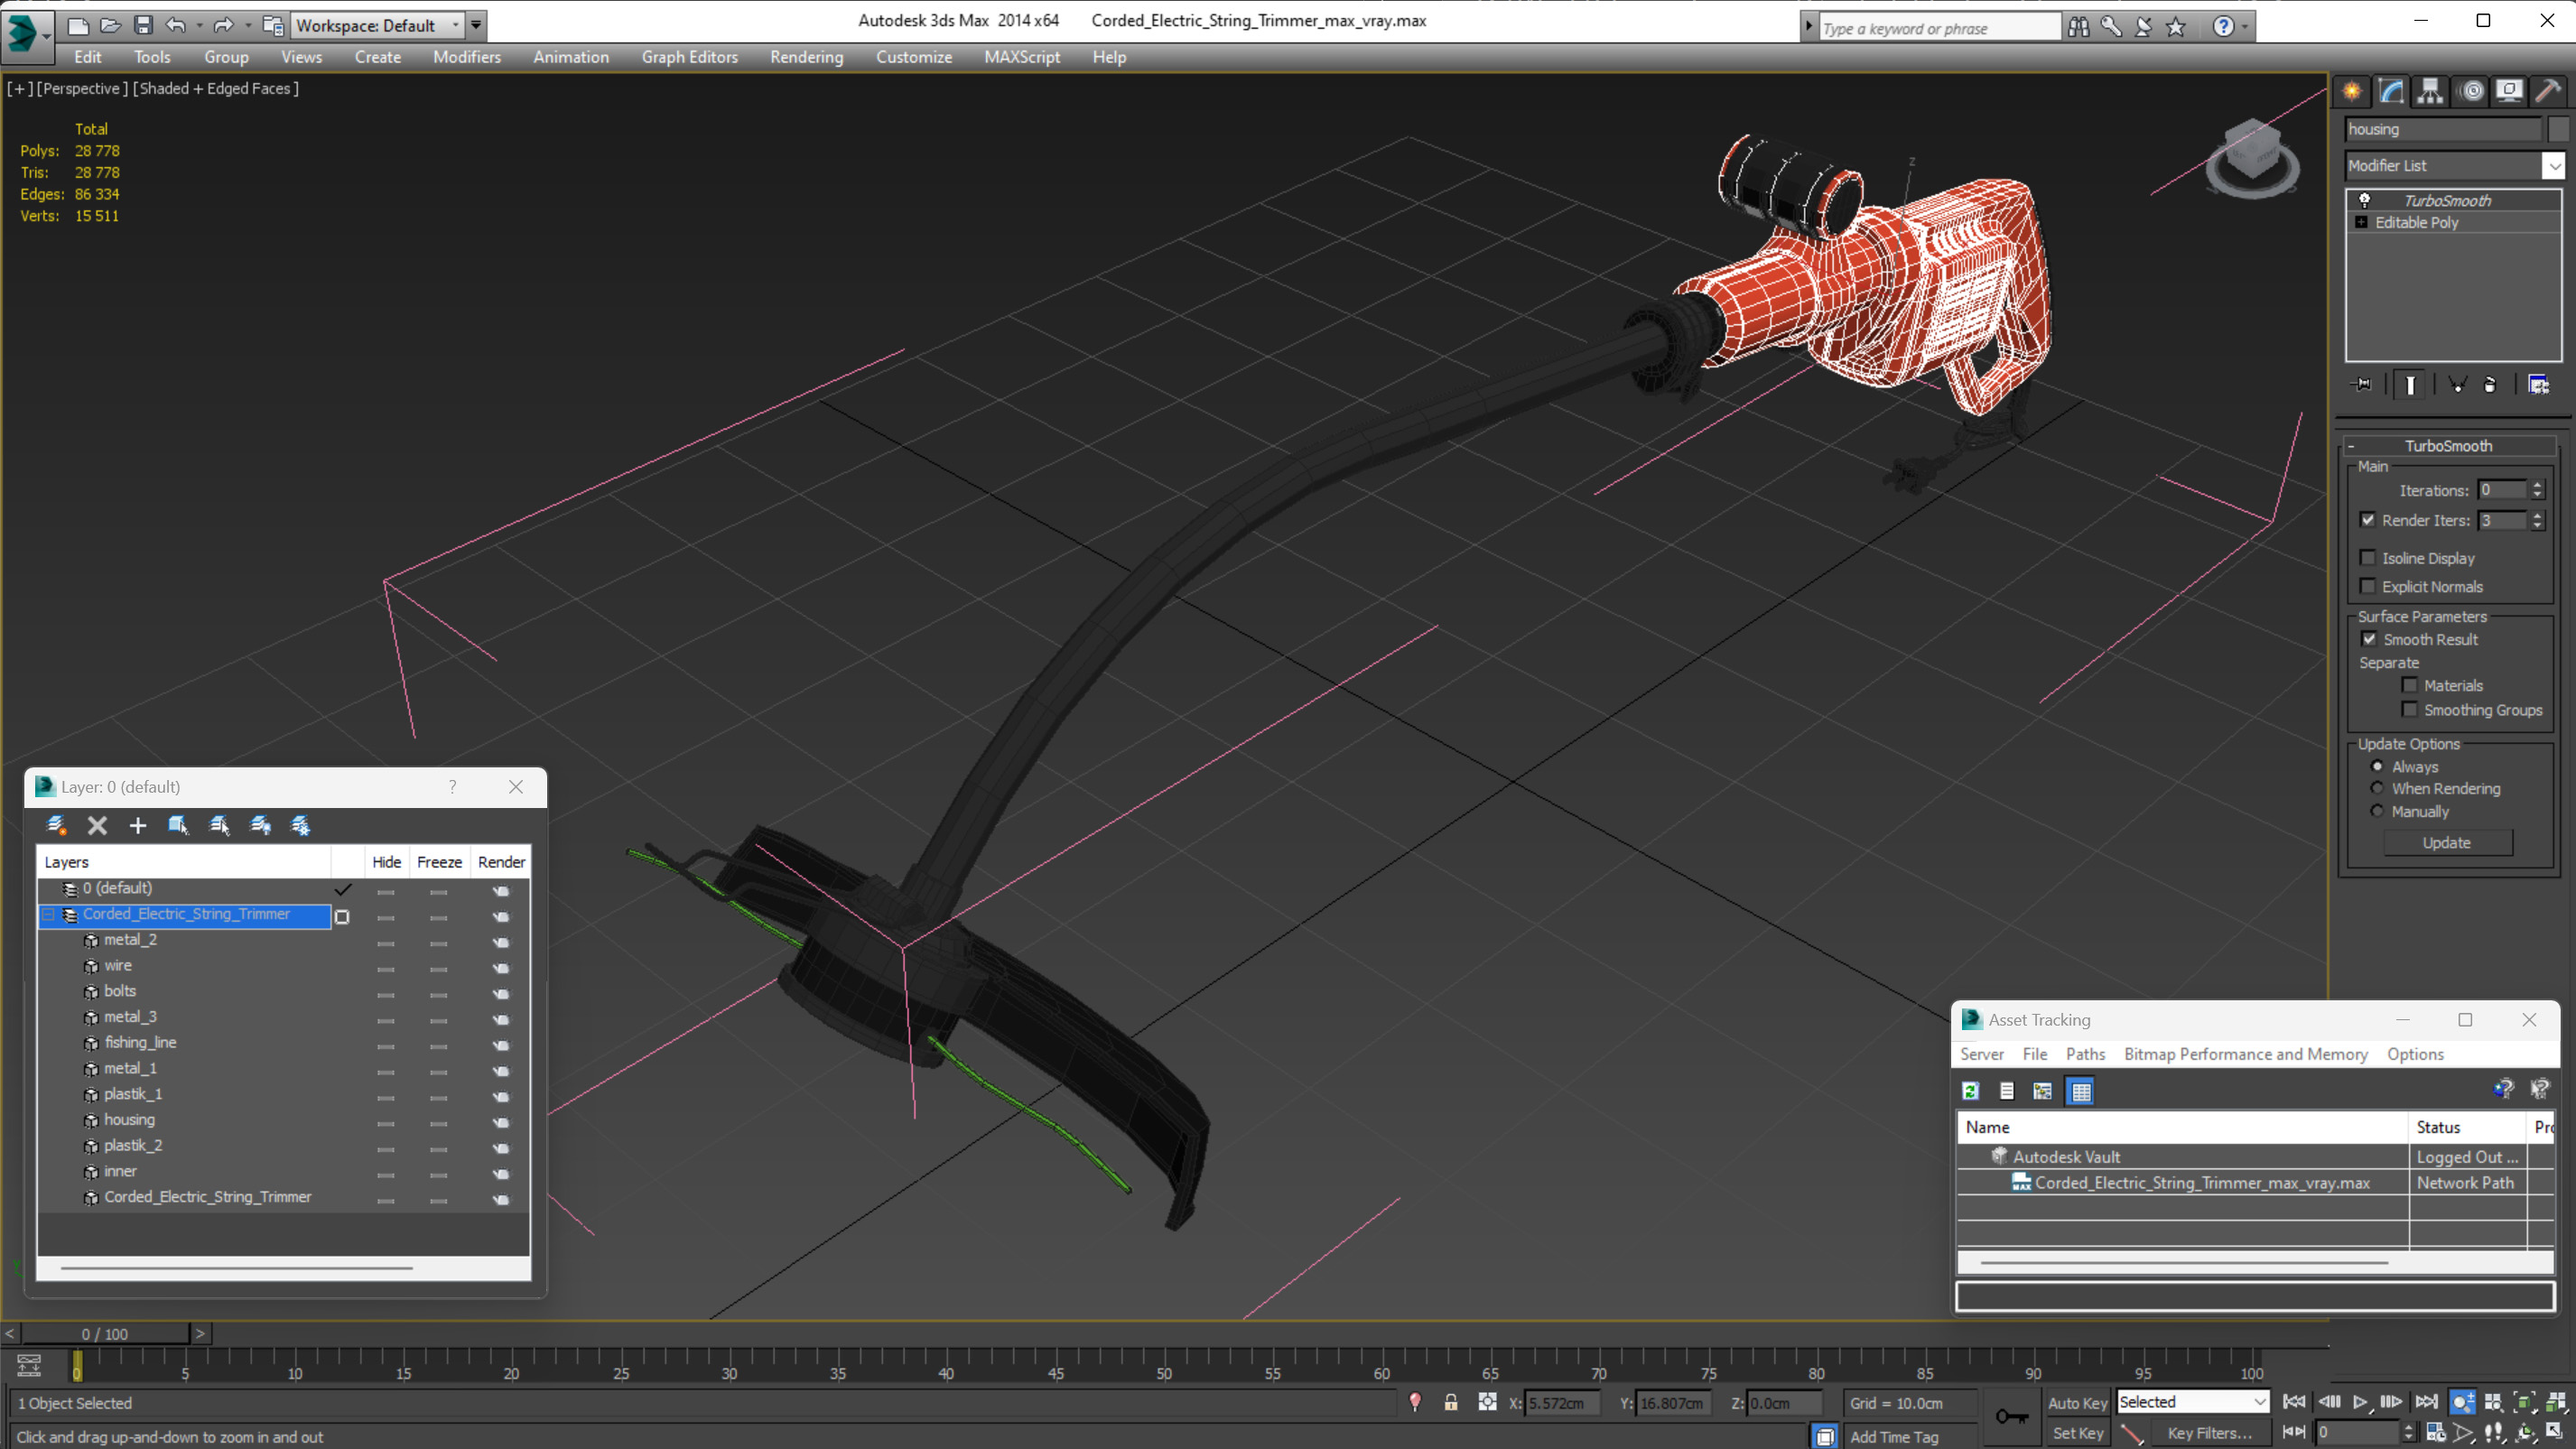Open the Hierarchy command panel tab

click(x=2430, y=92)
